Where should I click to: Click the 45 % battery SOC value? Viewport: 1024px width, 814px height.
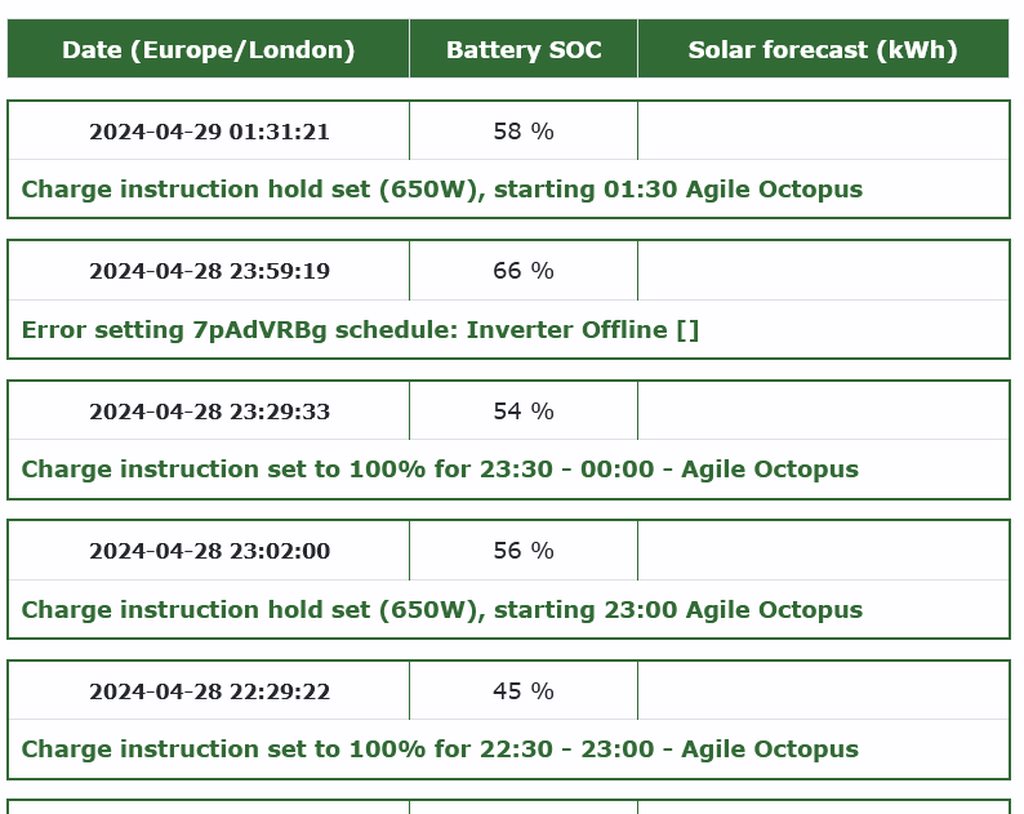(x=523, y=691)
